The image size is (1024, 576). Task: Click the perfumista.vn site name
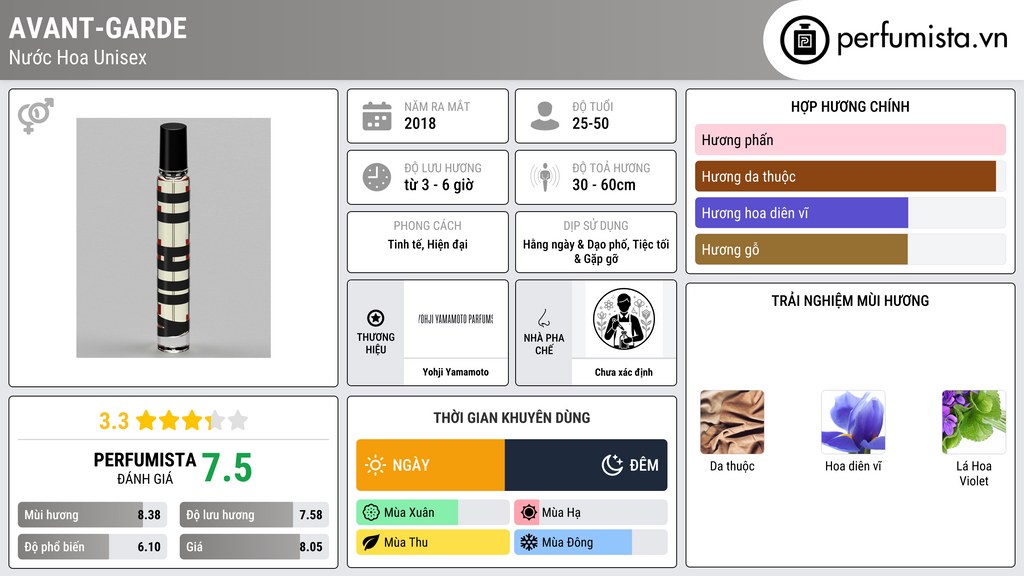(x=922, y=39)
